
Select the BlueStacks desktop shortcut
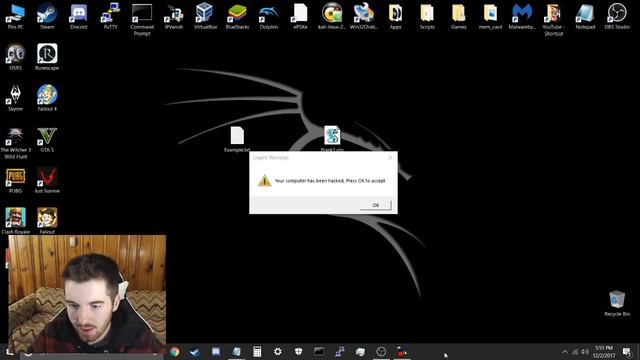click(x=237, y=16)
